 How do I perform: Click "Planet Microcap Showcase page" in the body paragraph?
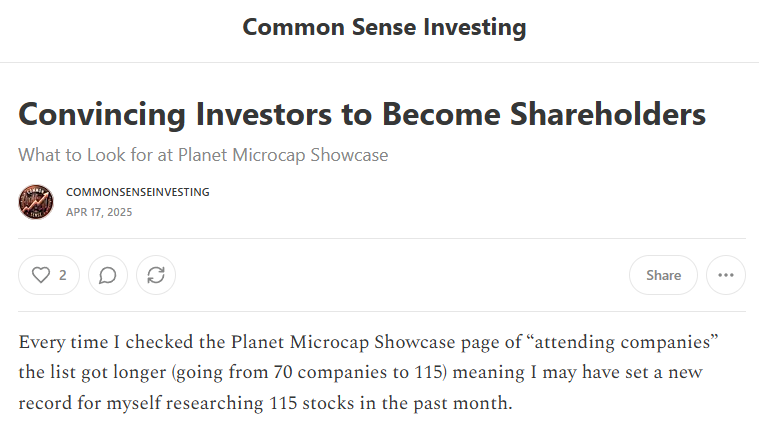[366, 342]
